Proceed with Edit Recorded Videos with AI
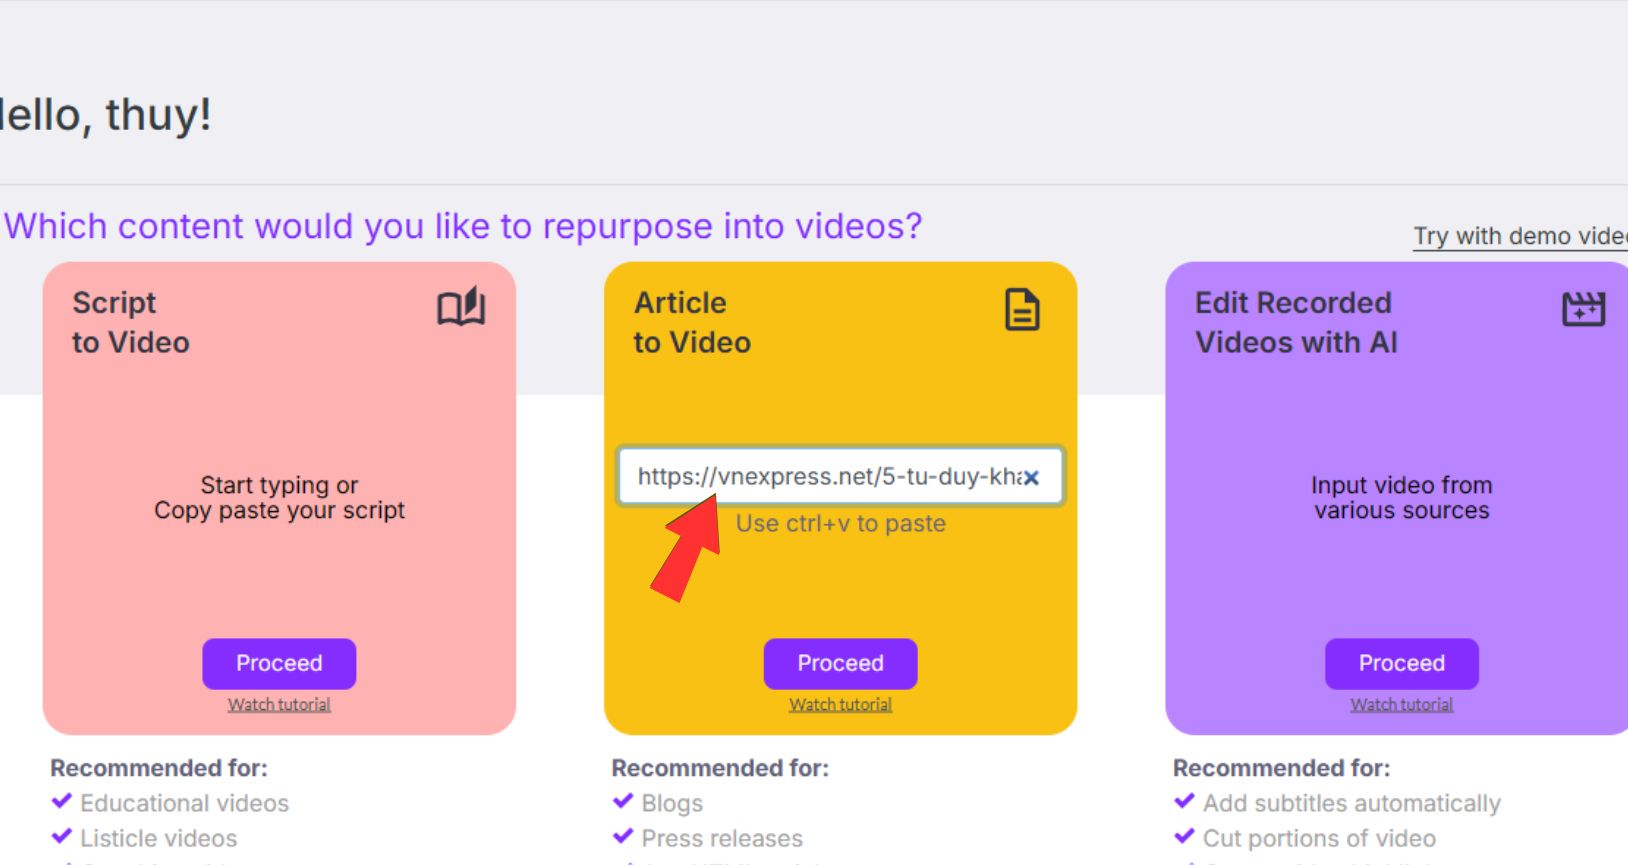 point(1401,663)
